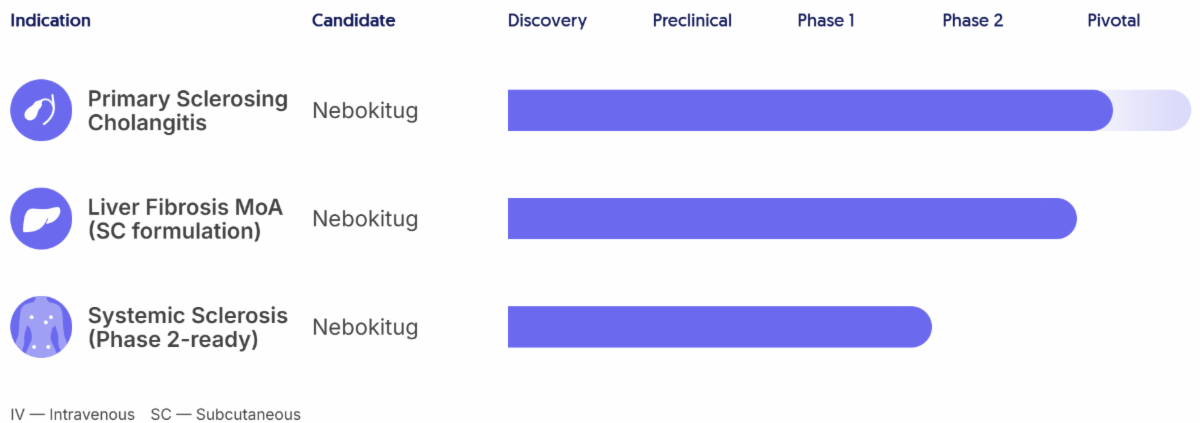Viewport: 1200px width, 423px height.
Task: Click the gallbladder icon for Primary Sclerosing Cholangitis
Action: click(x=41, y=110)
